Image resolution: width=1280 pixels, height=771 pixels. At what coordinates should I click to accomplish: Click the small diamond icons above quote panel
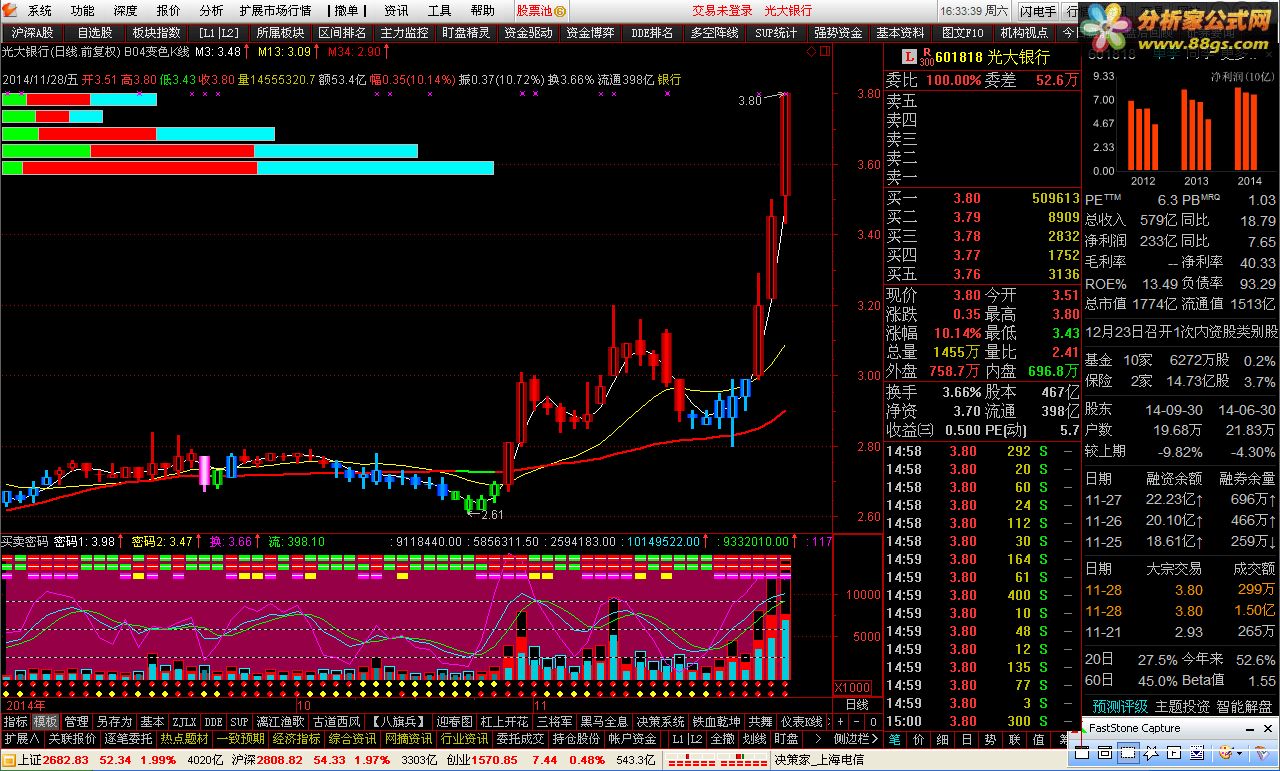816,49
